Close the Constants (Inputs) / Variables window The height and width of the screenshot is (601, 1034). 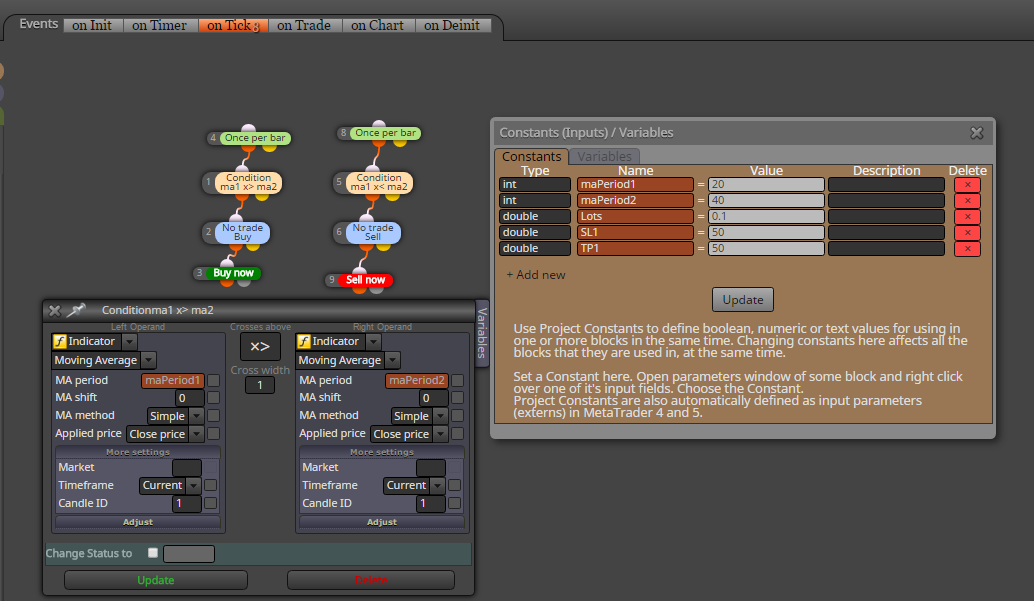point(977,133)
